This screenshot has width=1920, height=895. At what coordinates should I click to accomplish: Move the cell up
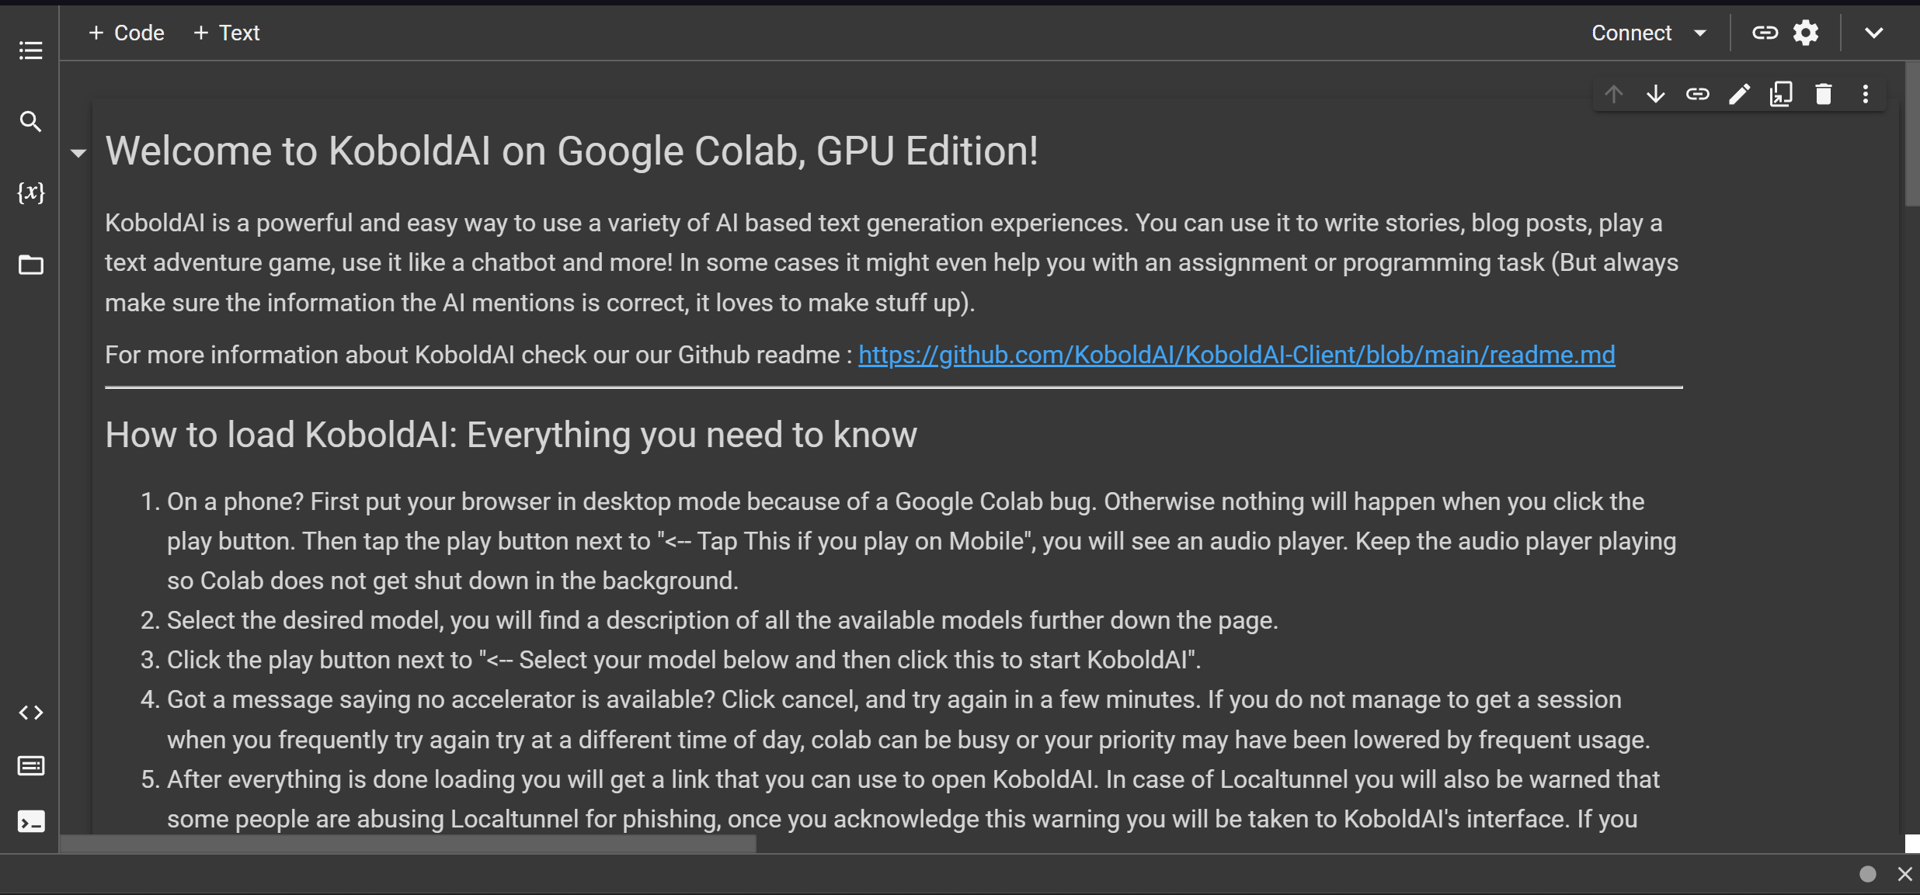click(x=1613, y=94)
